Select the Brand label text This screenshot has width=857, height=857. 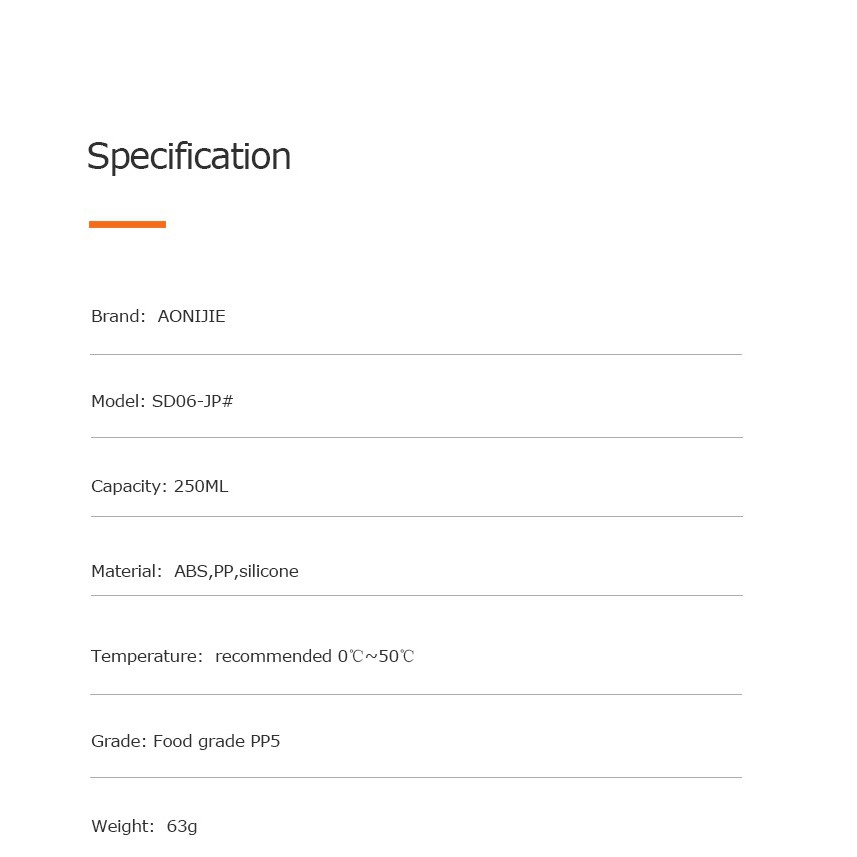(x=118, y=316)
